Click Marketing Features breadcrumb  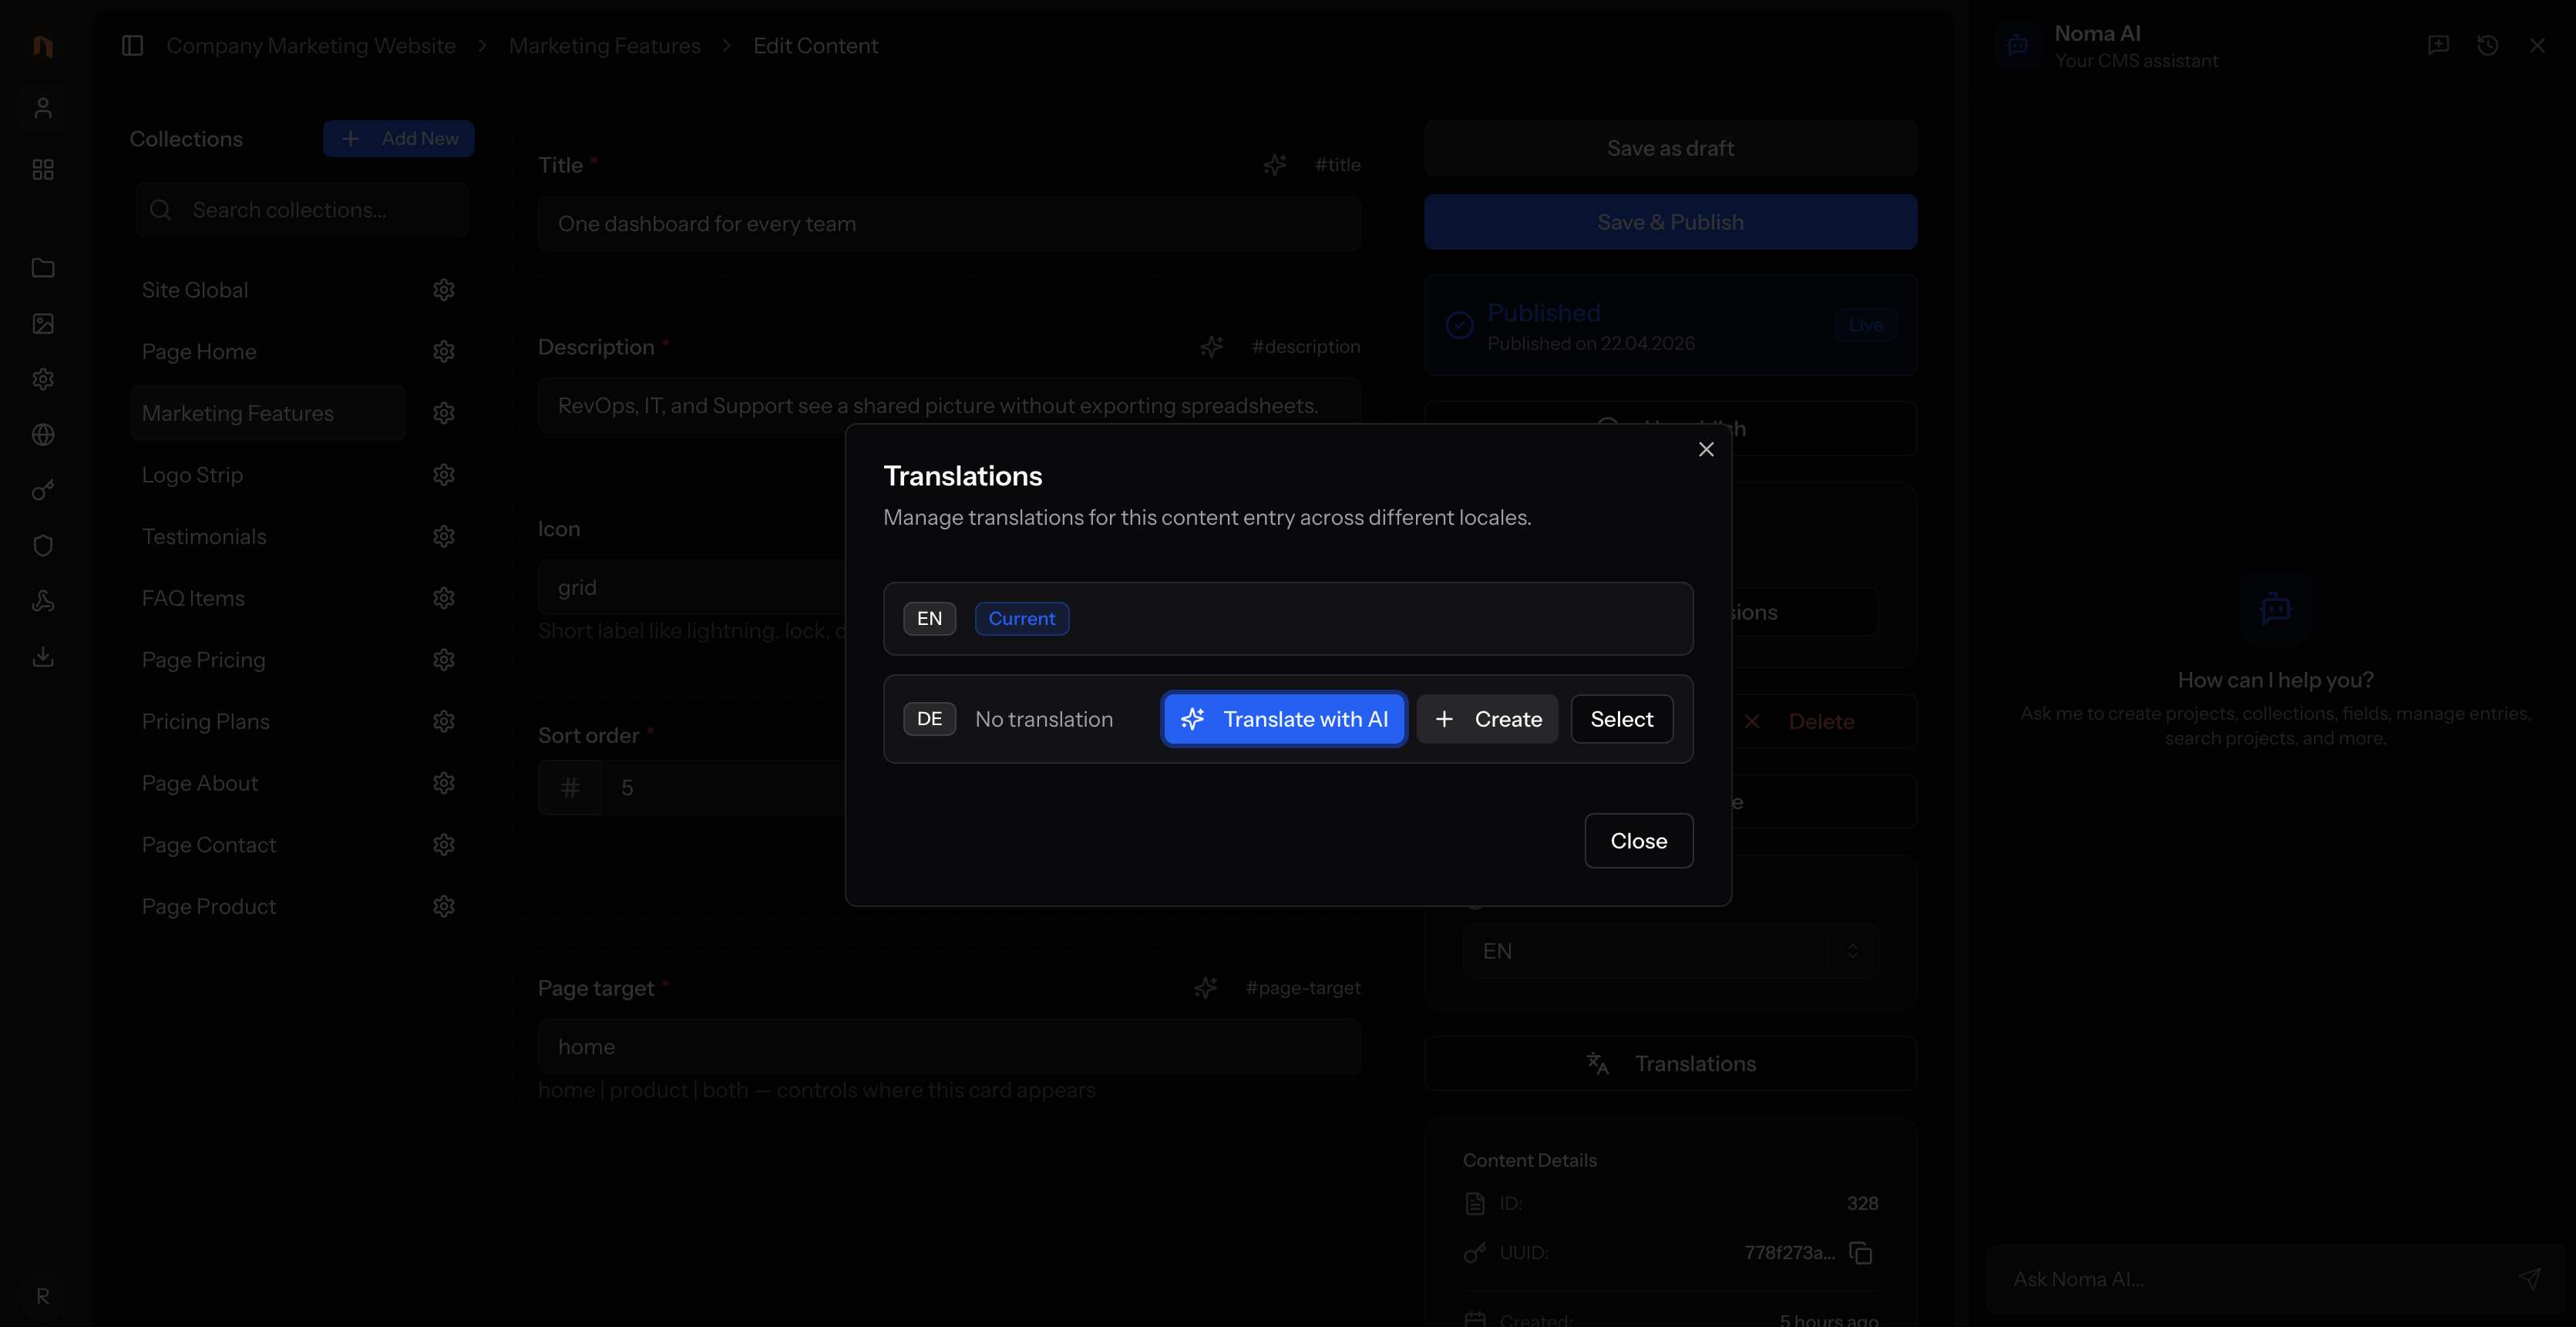(604, 46)
